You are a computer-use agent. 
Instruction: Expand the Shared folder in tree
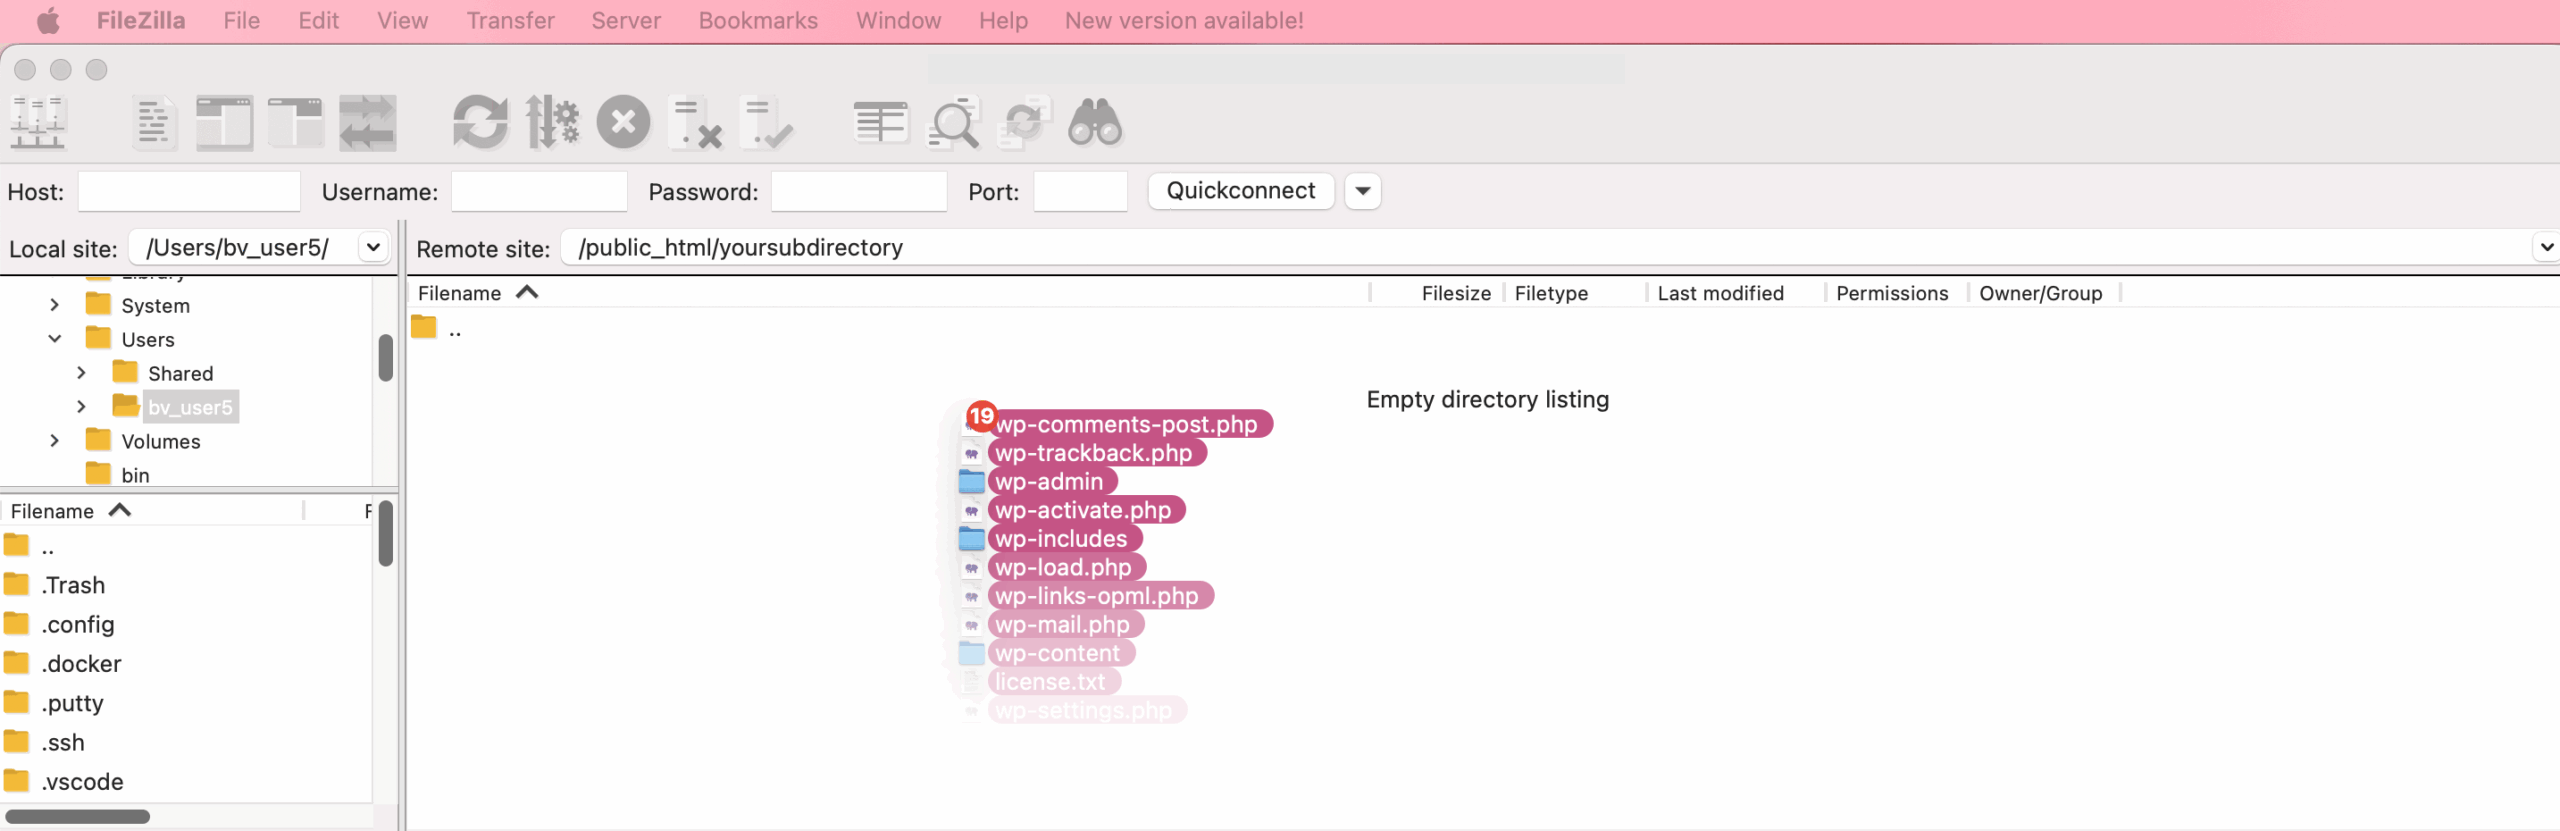82,373
